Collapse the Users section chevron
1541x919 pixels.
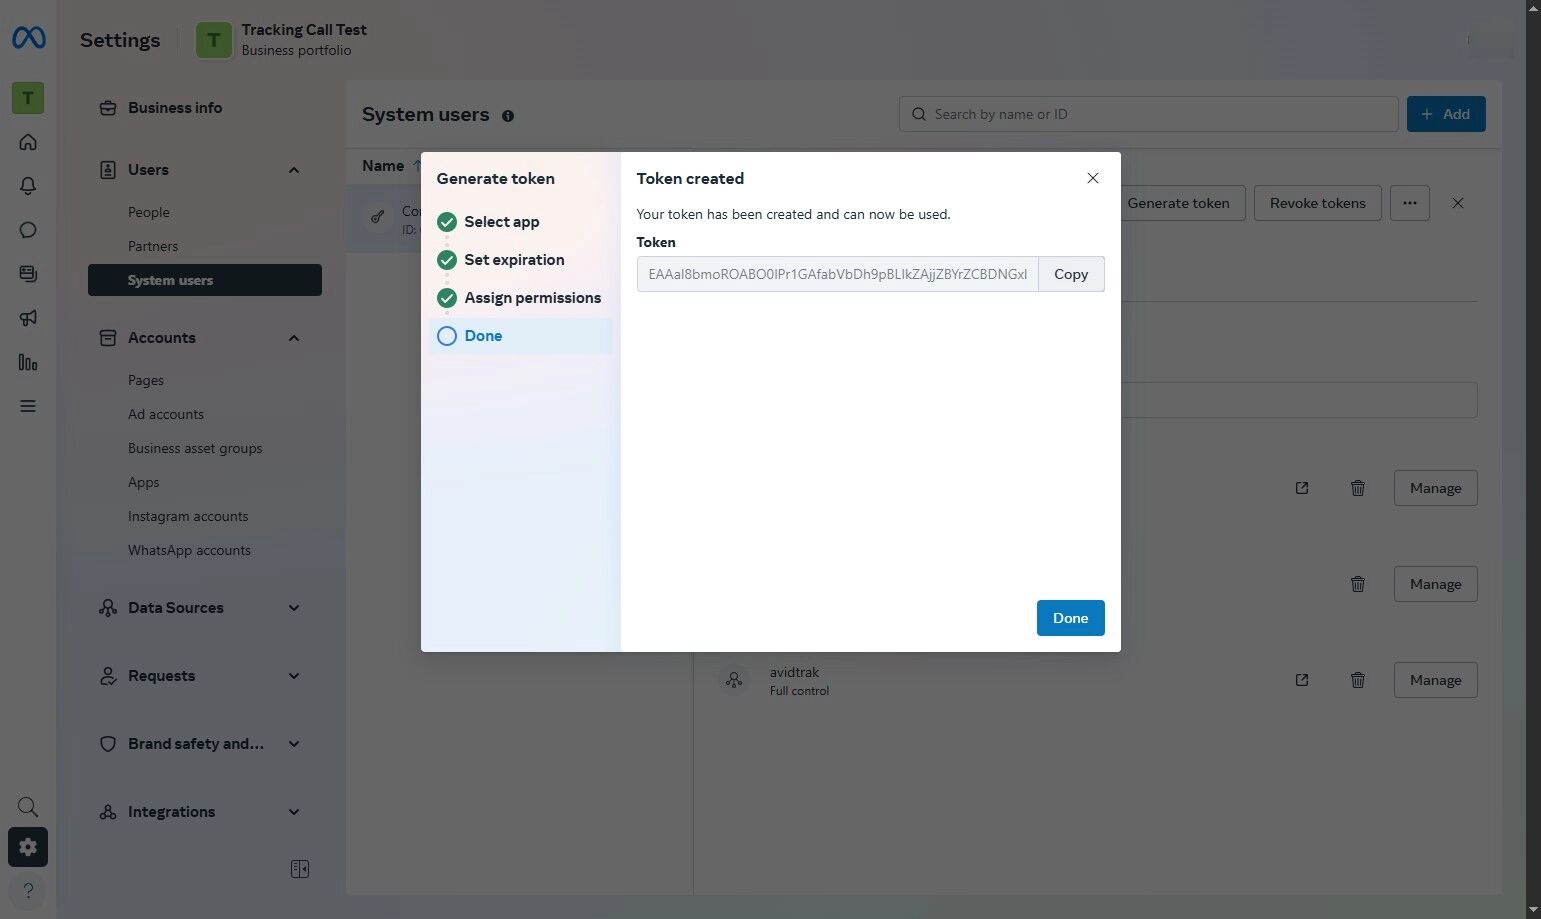tap(293, 170)
